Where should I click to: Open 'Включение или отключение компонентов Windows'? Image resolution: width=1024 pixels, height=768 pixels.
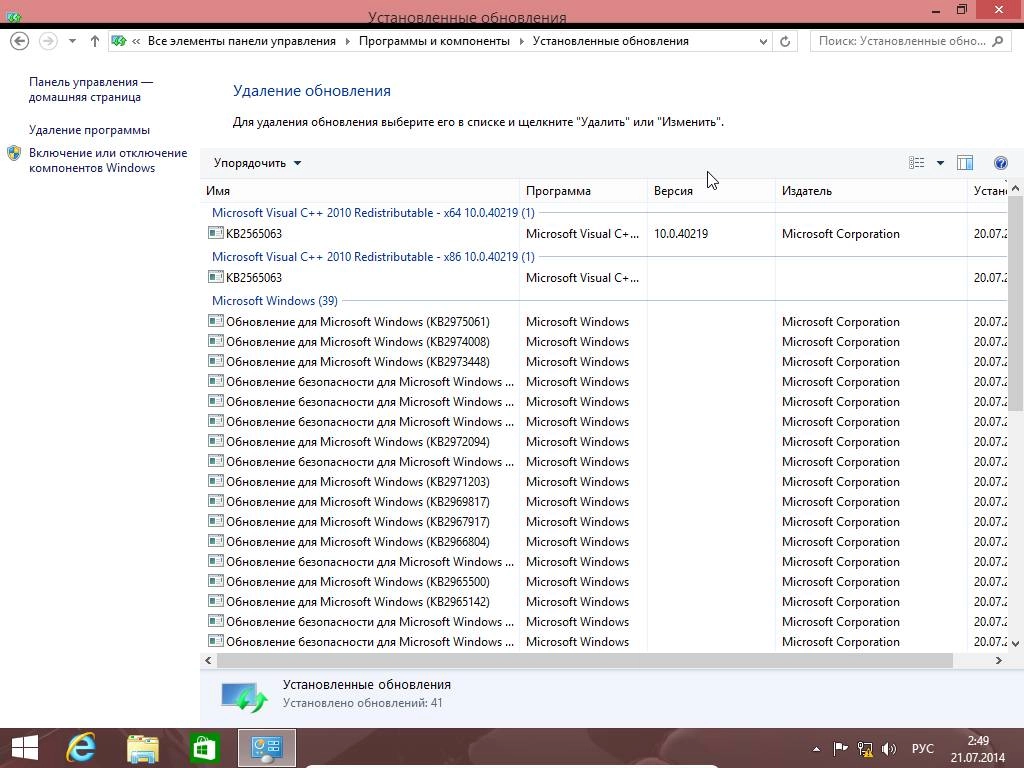coord(108,160)
